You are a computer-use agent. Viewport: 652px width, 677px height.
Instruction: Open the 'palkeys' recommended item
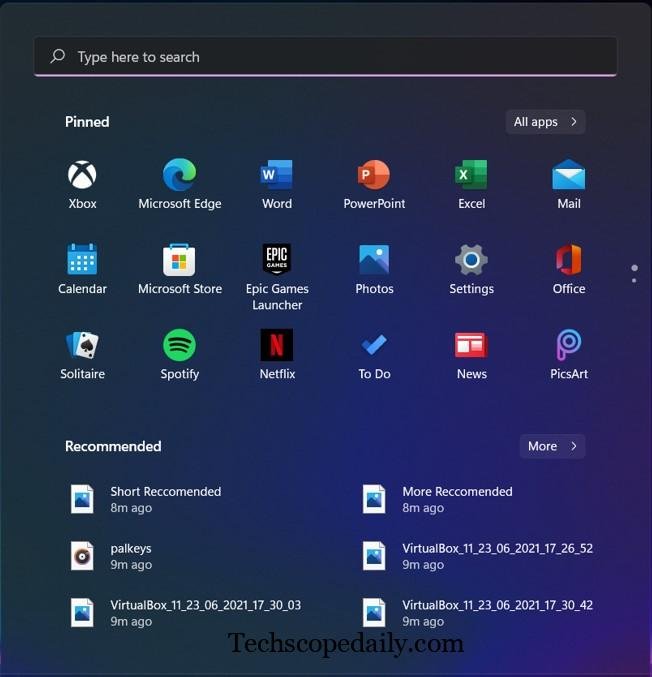click(111, 556)
